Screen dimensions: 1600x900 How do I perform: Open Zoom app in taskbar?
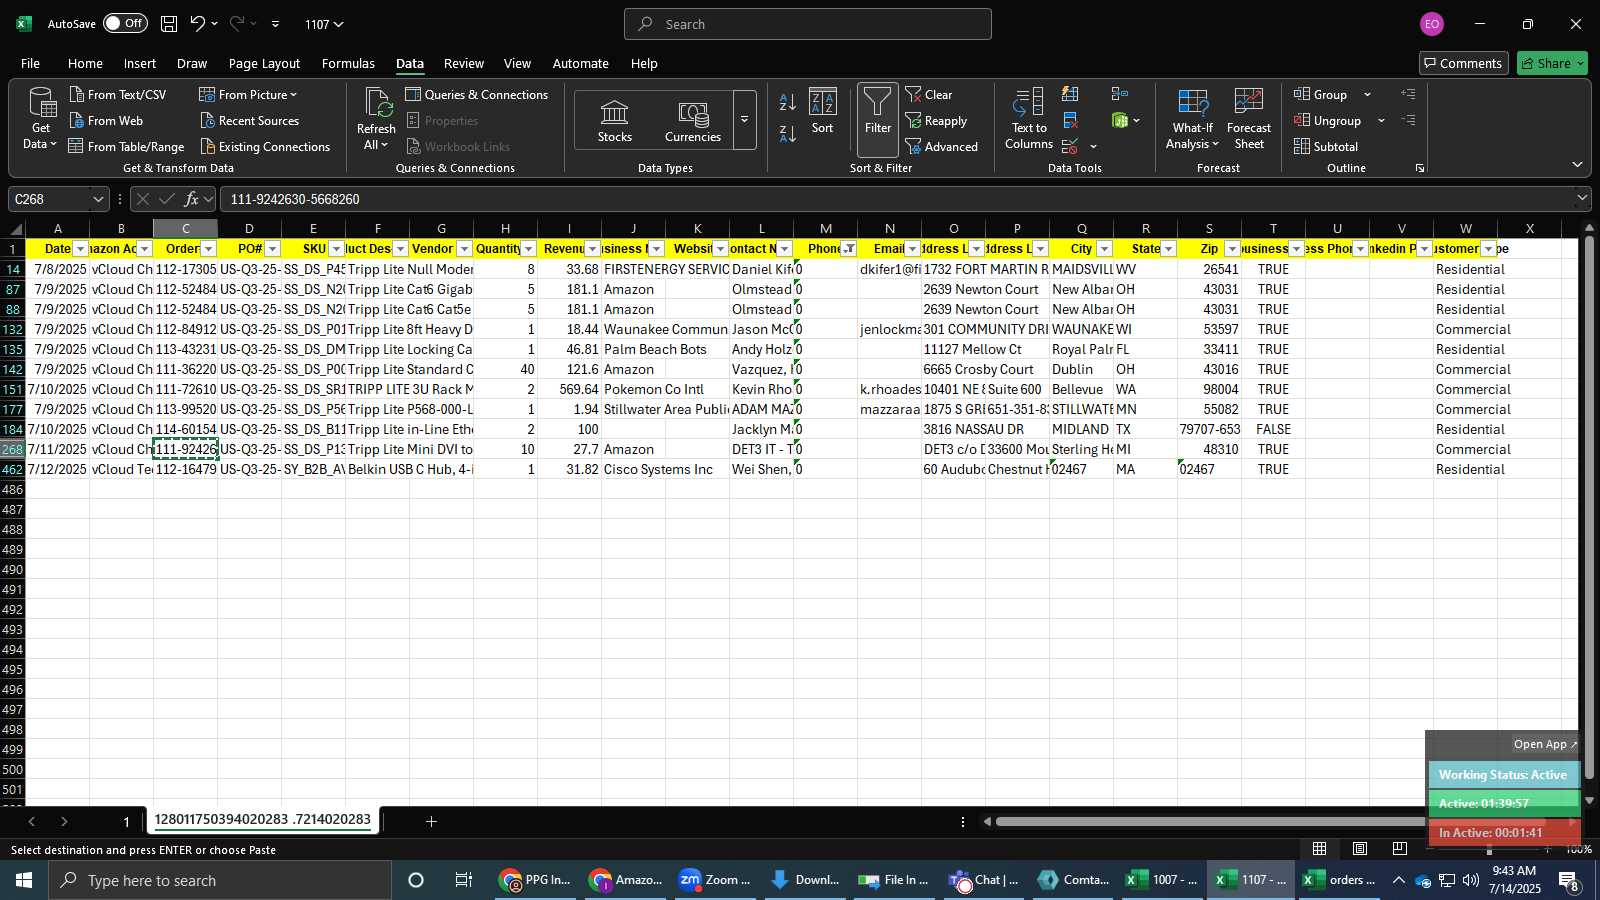[x=715, y=880]
